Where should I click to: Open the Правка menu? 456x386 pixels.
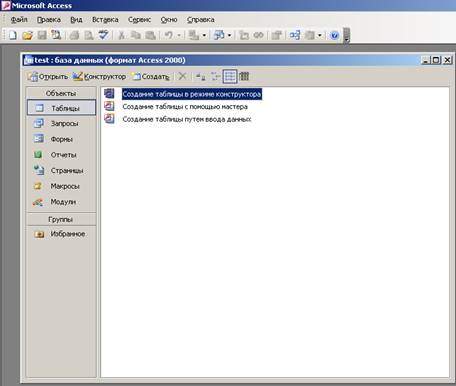point(49,20)
